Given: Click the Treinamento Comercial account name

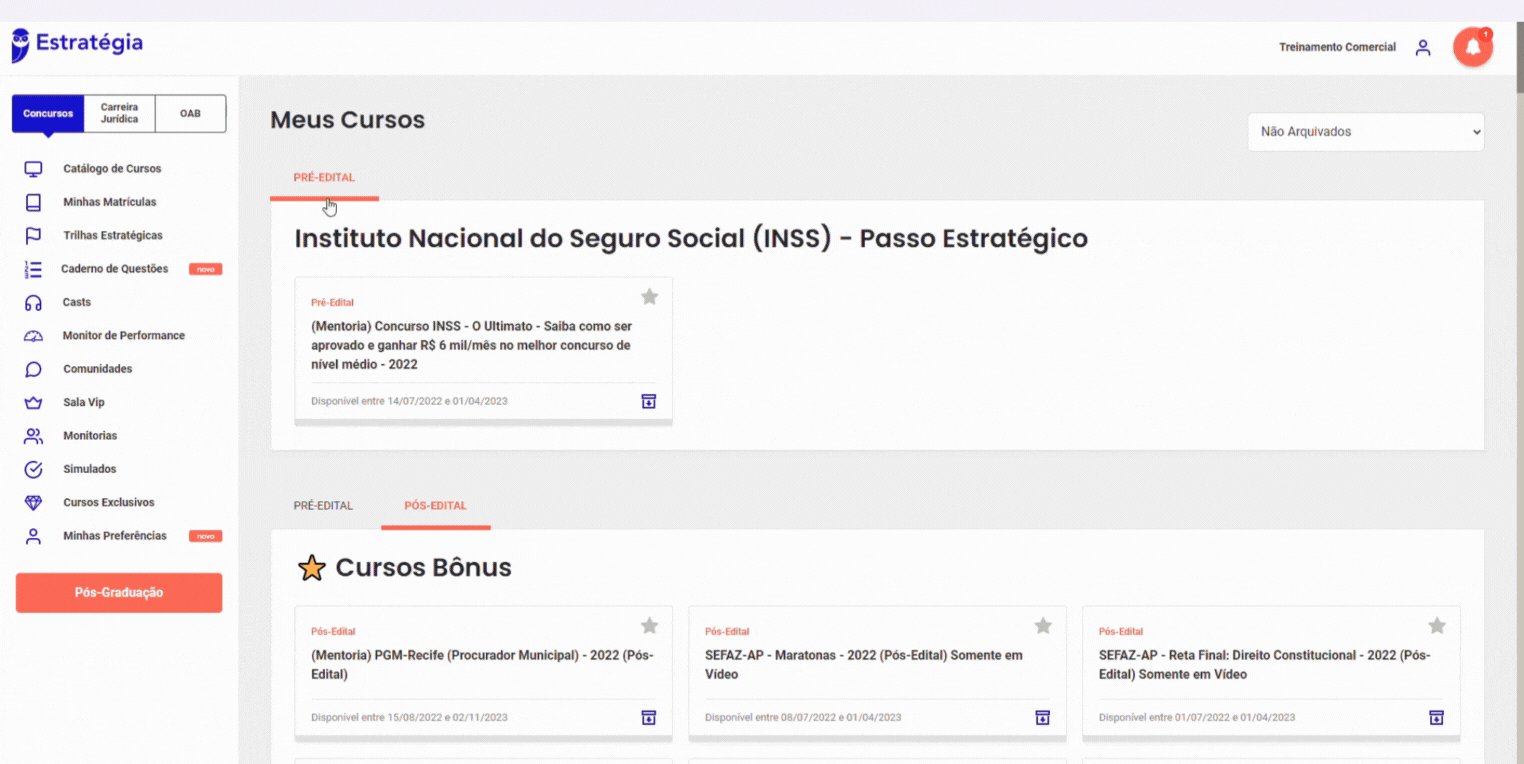Looking at the screenshot, I should (x=1337, y=48).
